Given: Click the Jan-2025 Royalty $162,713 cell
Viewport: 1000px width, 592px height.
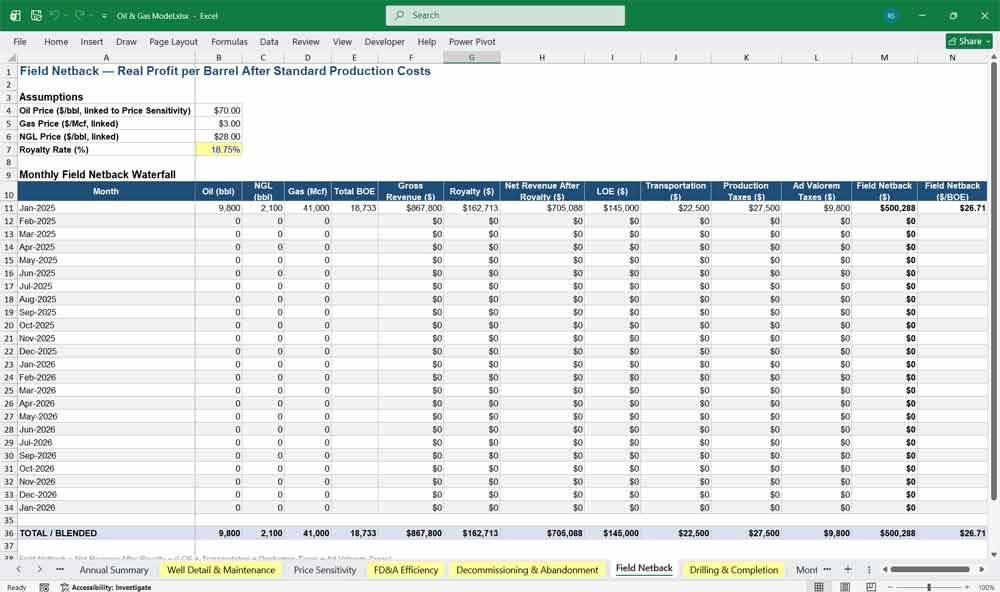Looking at the screenshot, I should tap(471, 208).
